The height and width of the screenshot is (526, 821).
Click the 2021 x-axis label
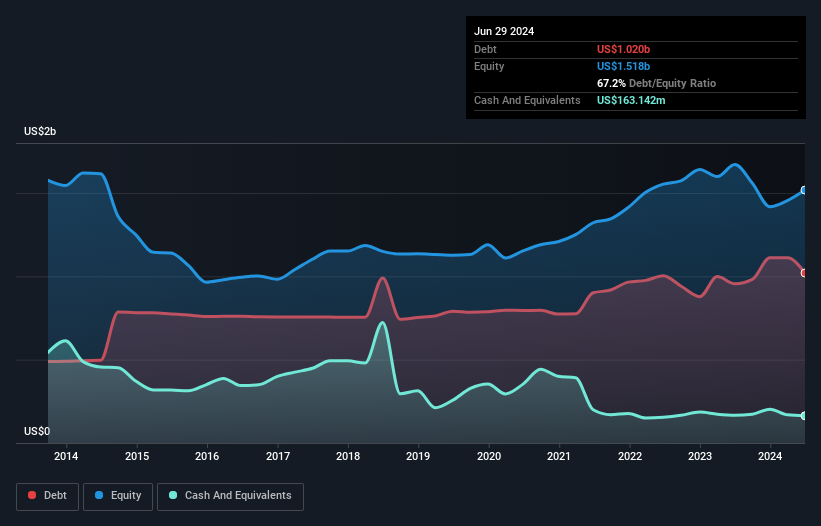tap(559, 456)
